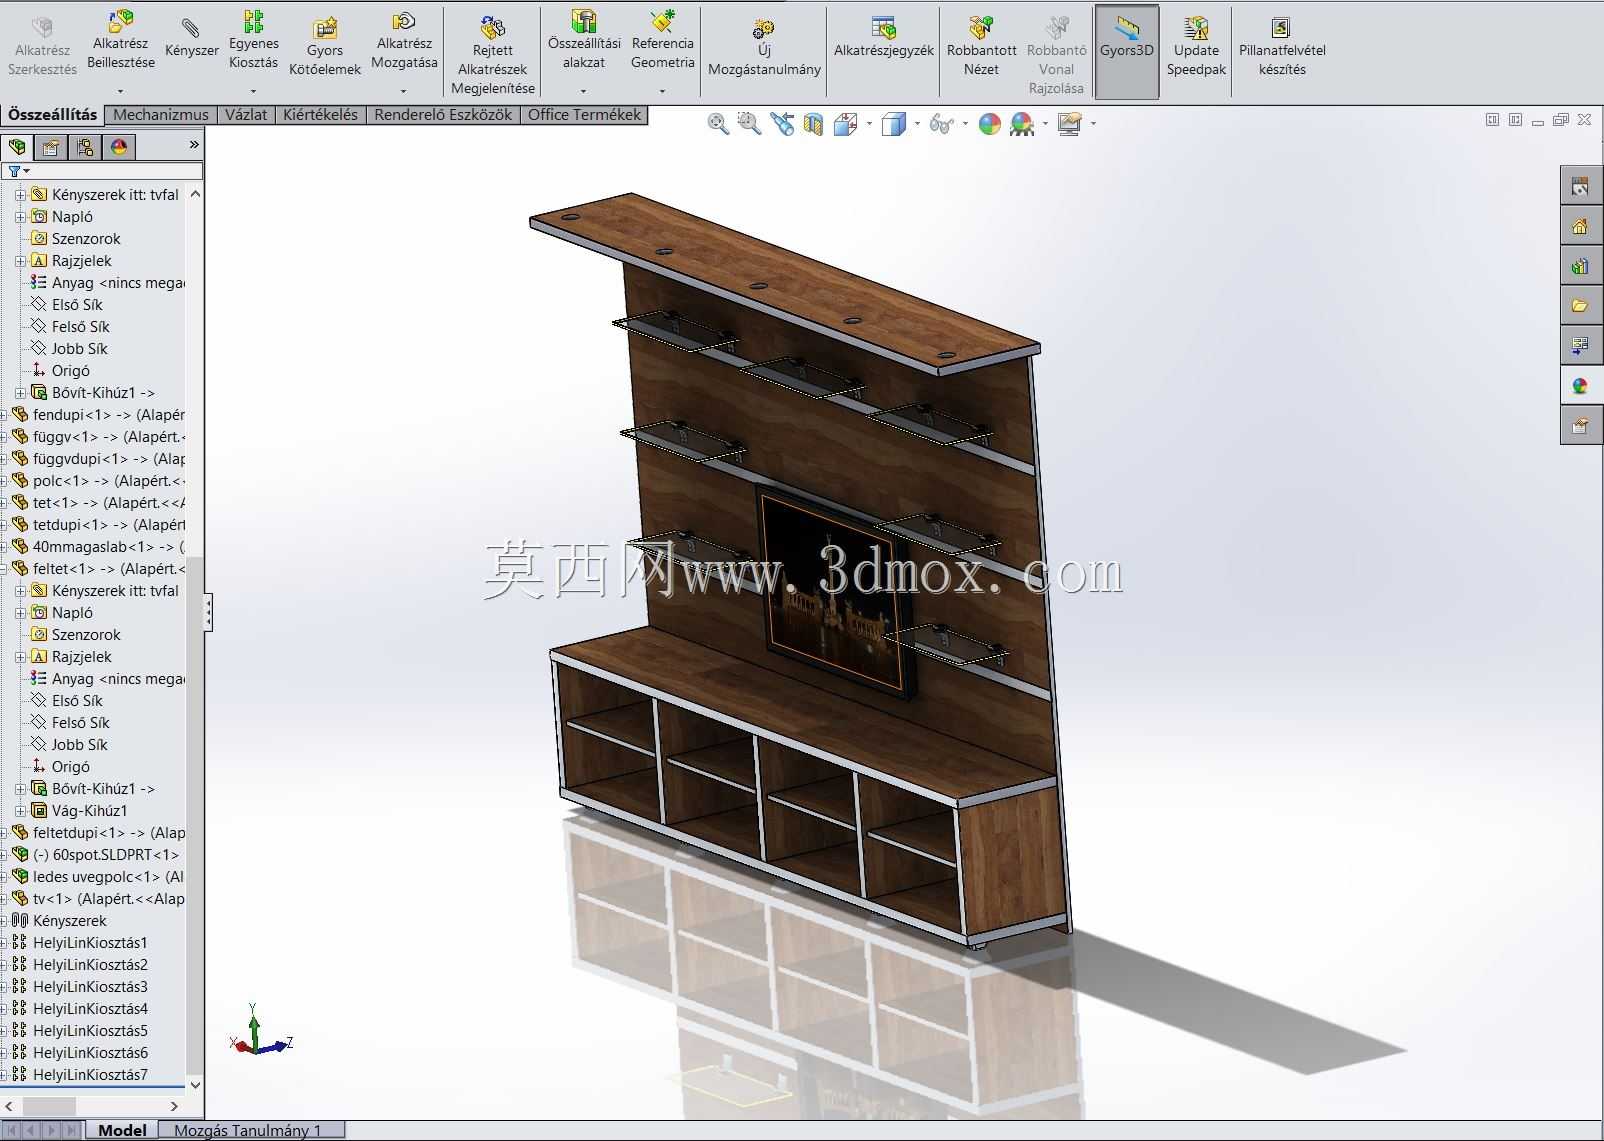Viewport: 1604px width, 1141px height.
Task: Expand the FeatureManager panel tabs chevron
Action: pyautogui.click(x=194, y=146)
